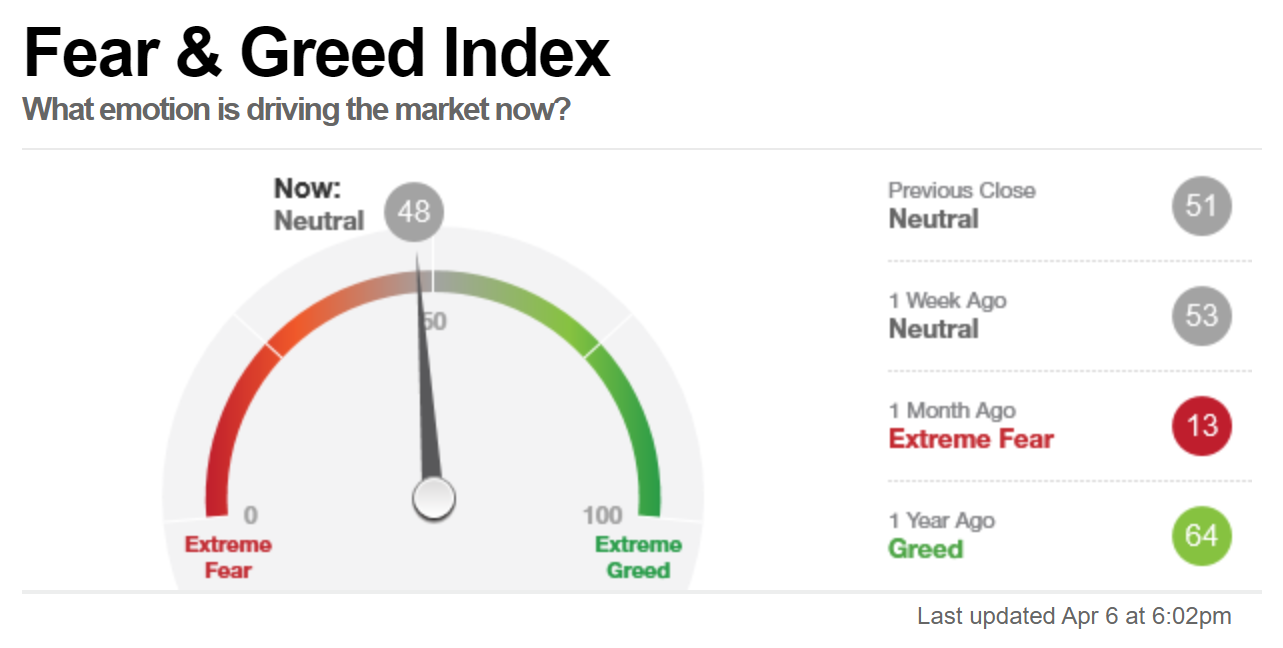Viewport: 1283px width, 648px height.
Task: Click the green 64 Greed circle
Action: pos(1201,536)
